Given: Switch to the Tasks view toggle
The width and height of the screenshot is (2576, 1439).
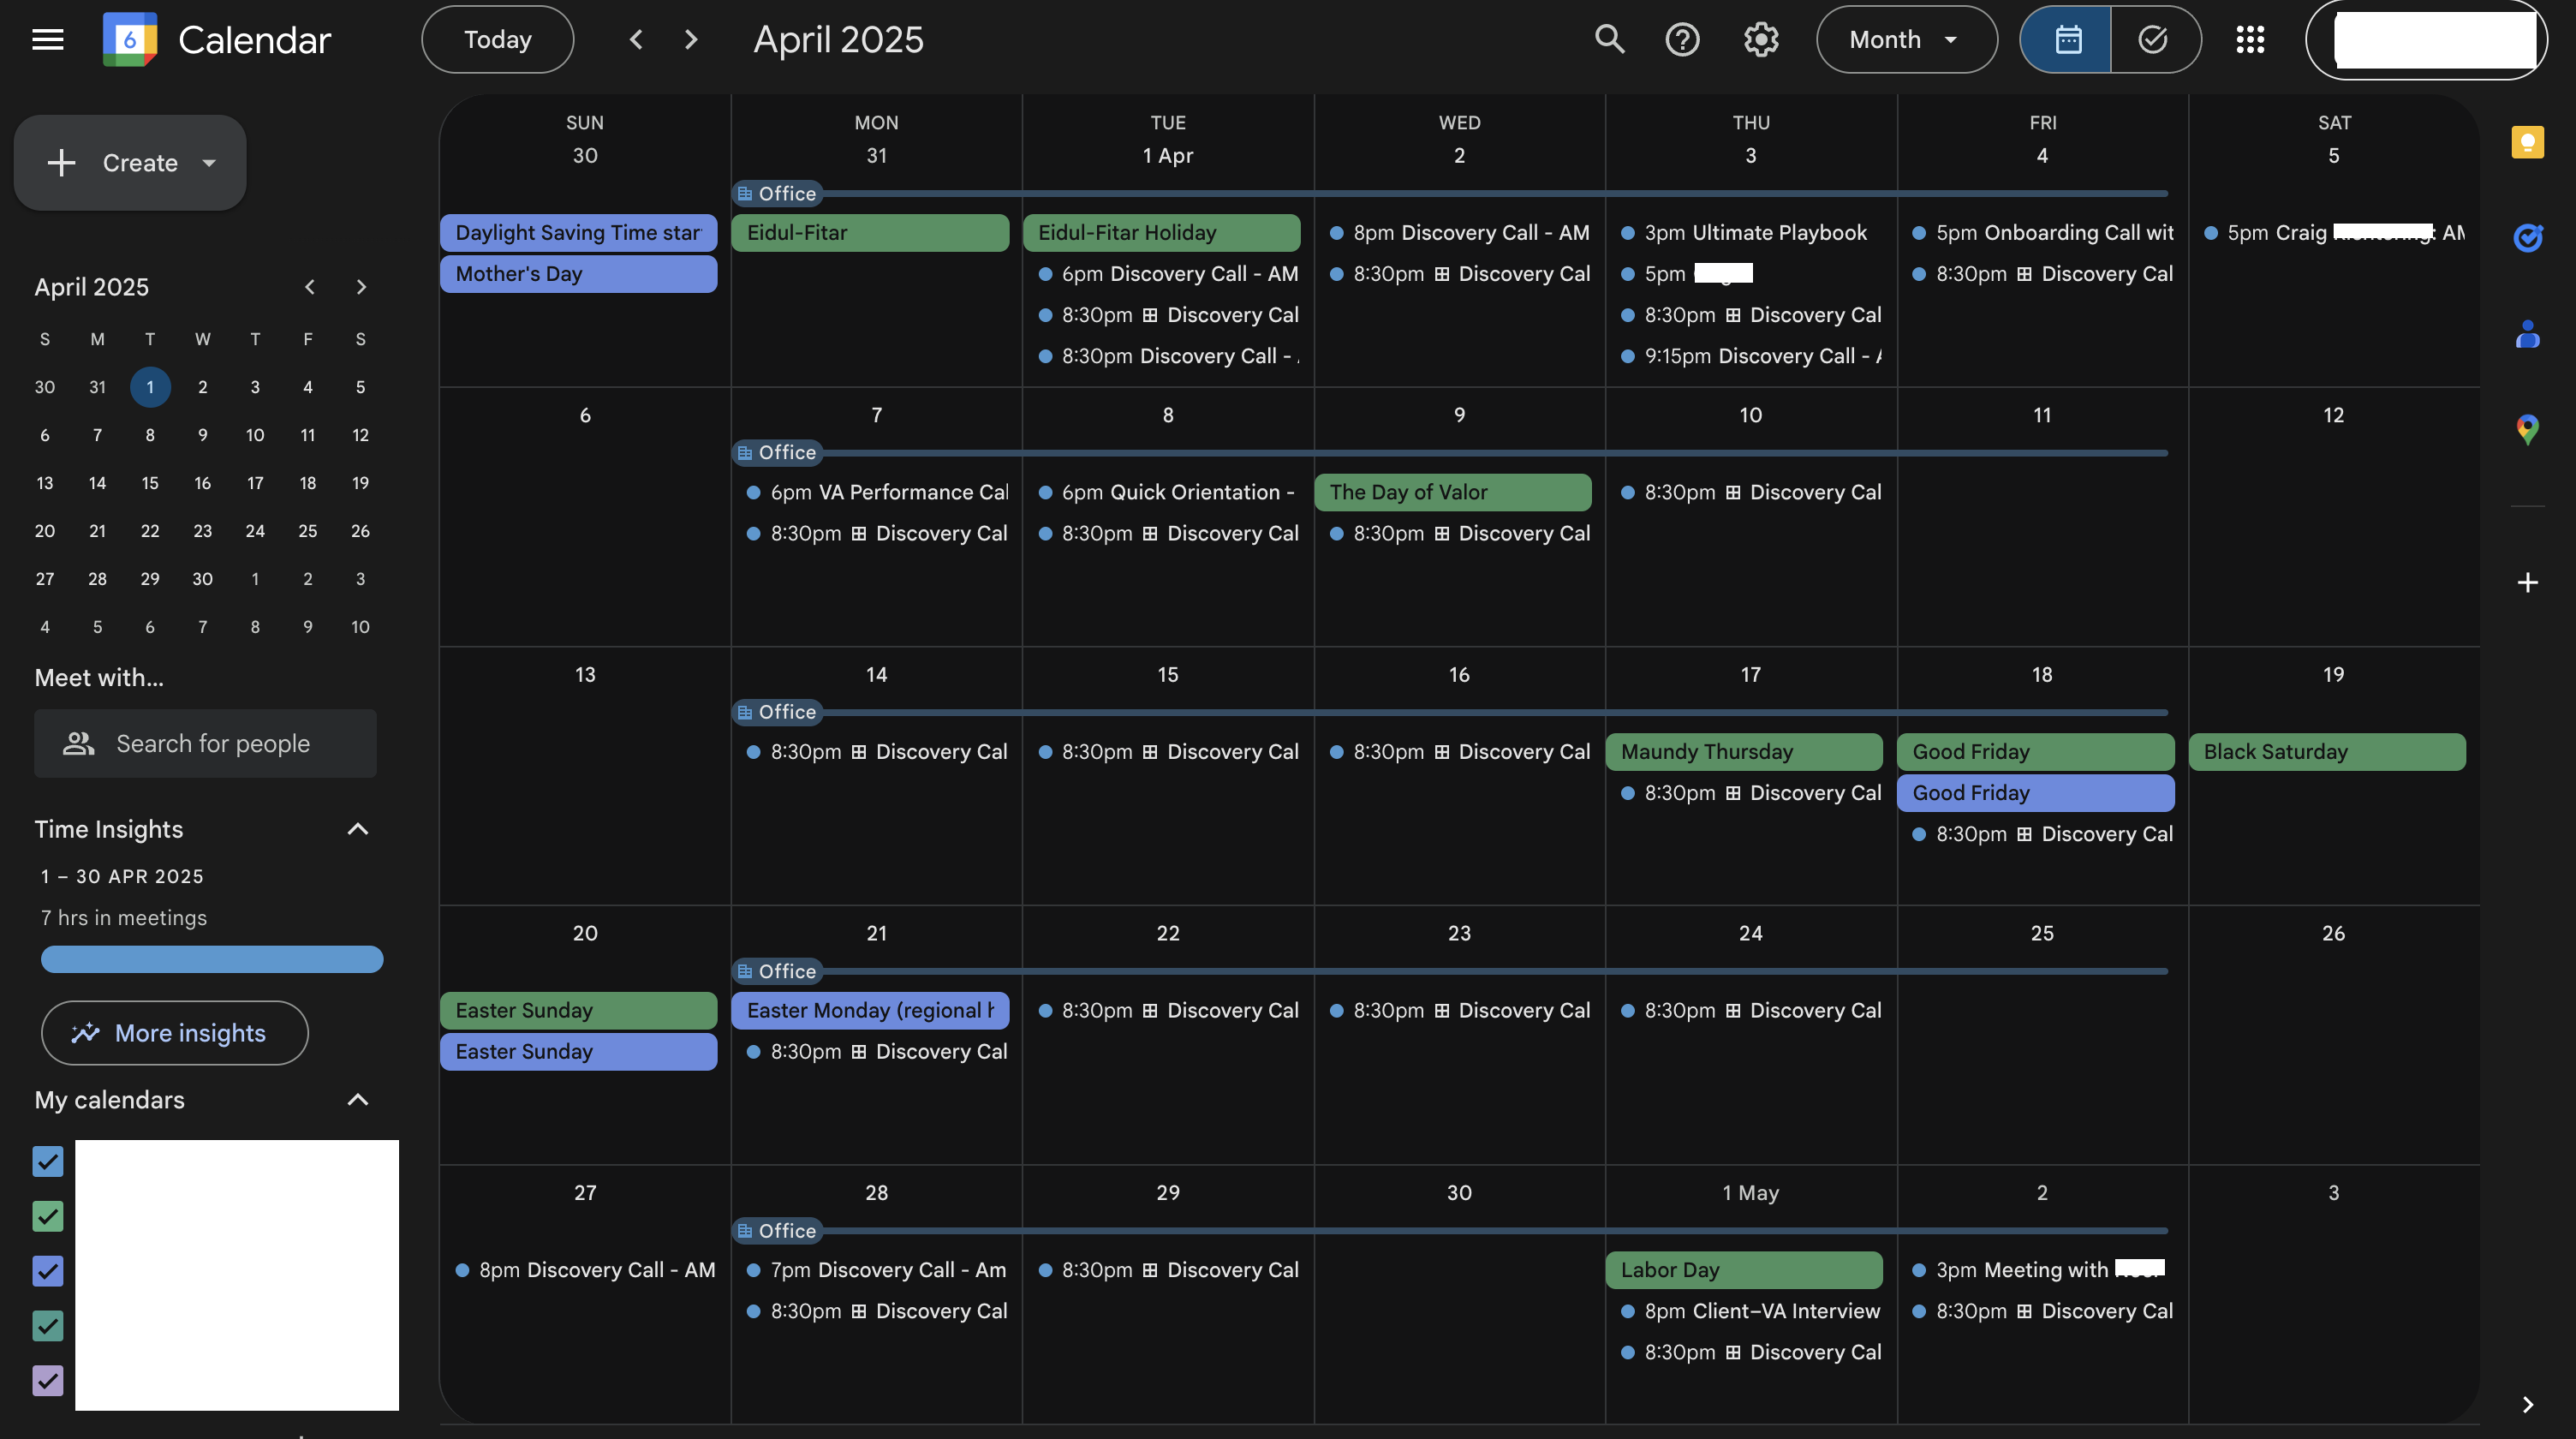Looking at the screenshot, I should point(2153,40).
